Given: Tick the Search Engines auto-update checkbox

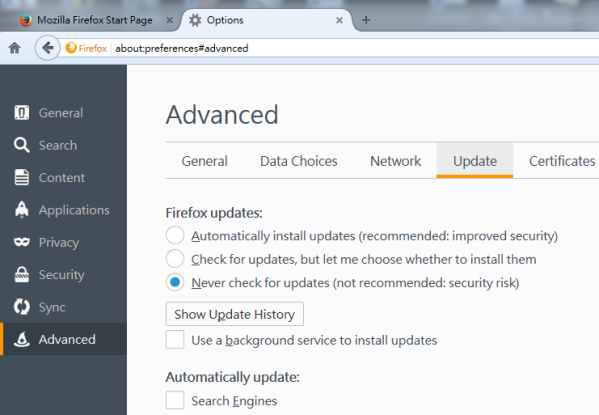Looking at the screenshot, I should click(x=175, y=400).
